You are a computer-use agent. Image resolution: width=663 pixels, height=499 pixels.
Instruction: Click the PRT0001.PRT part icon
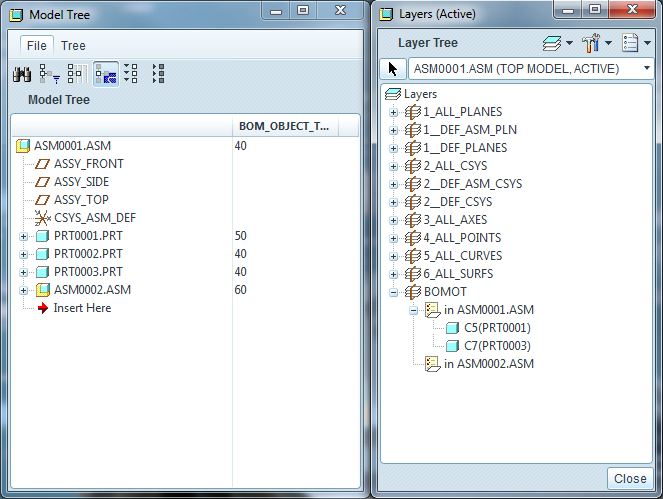[x=42, y=236]
